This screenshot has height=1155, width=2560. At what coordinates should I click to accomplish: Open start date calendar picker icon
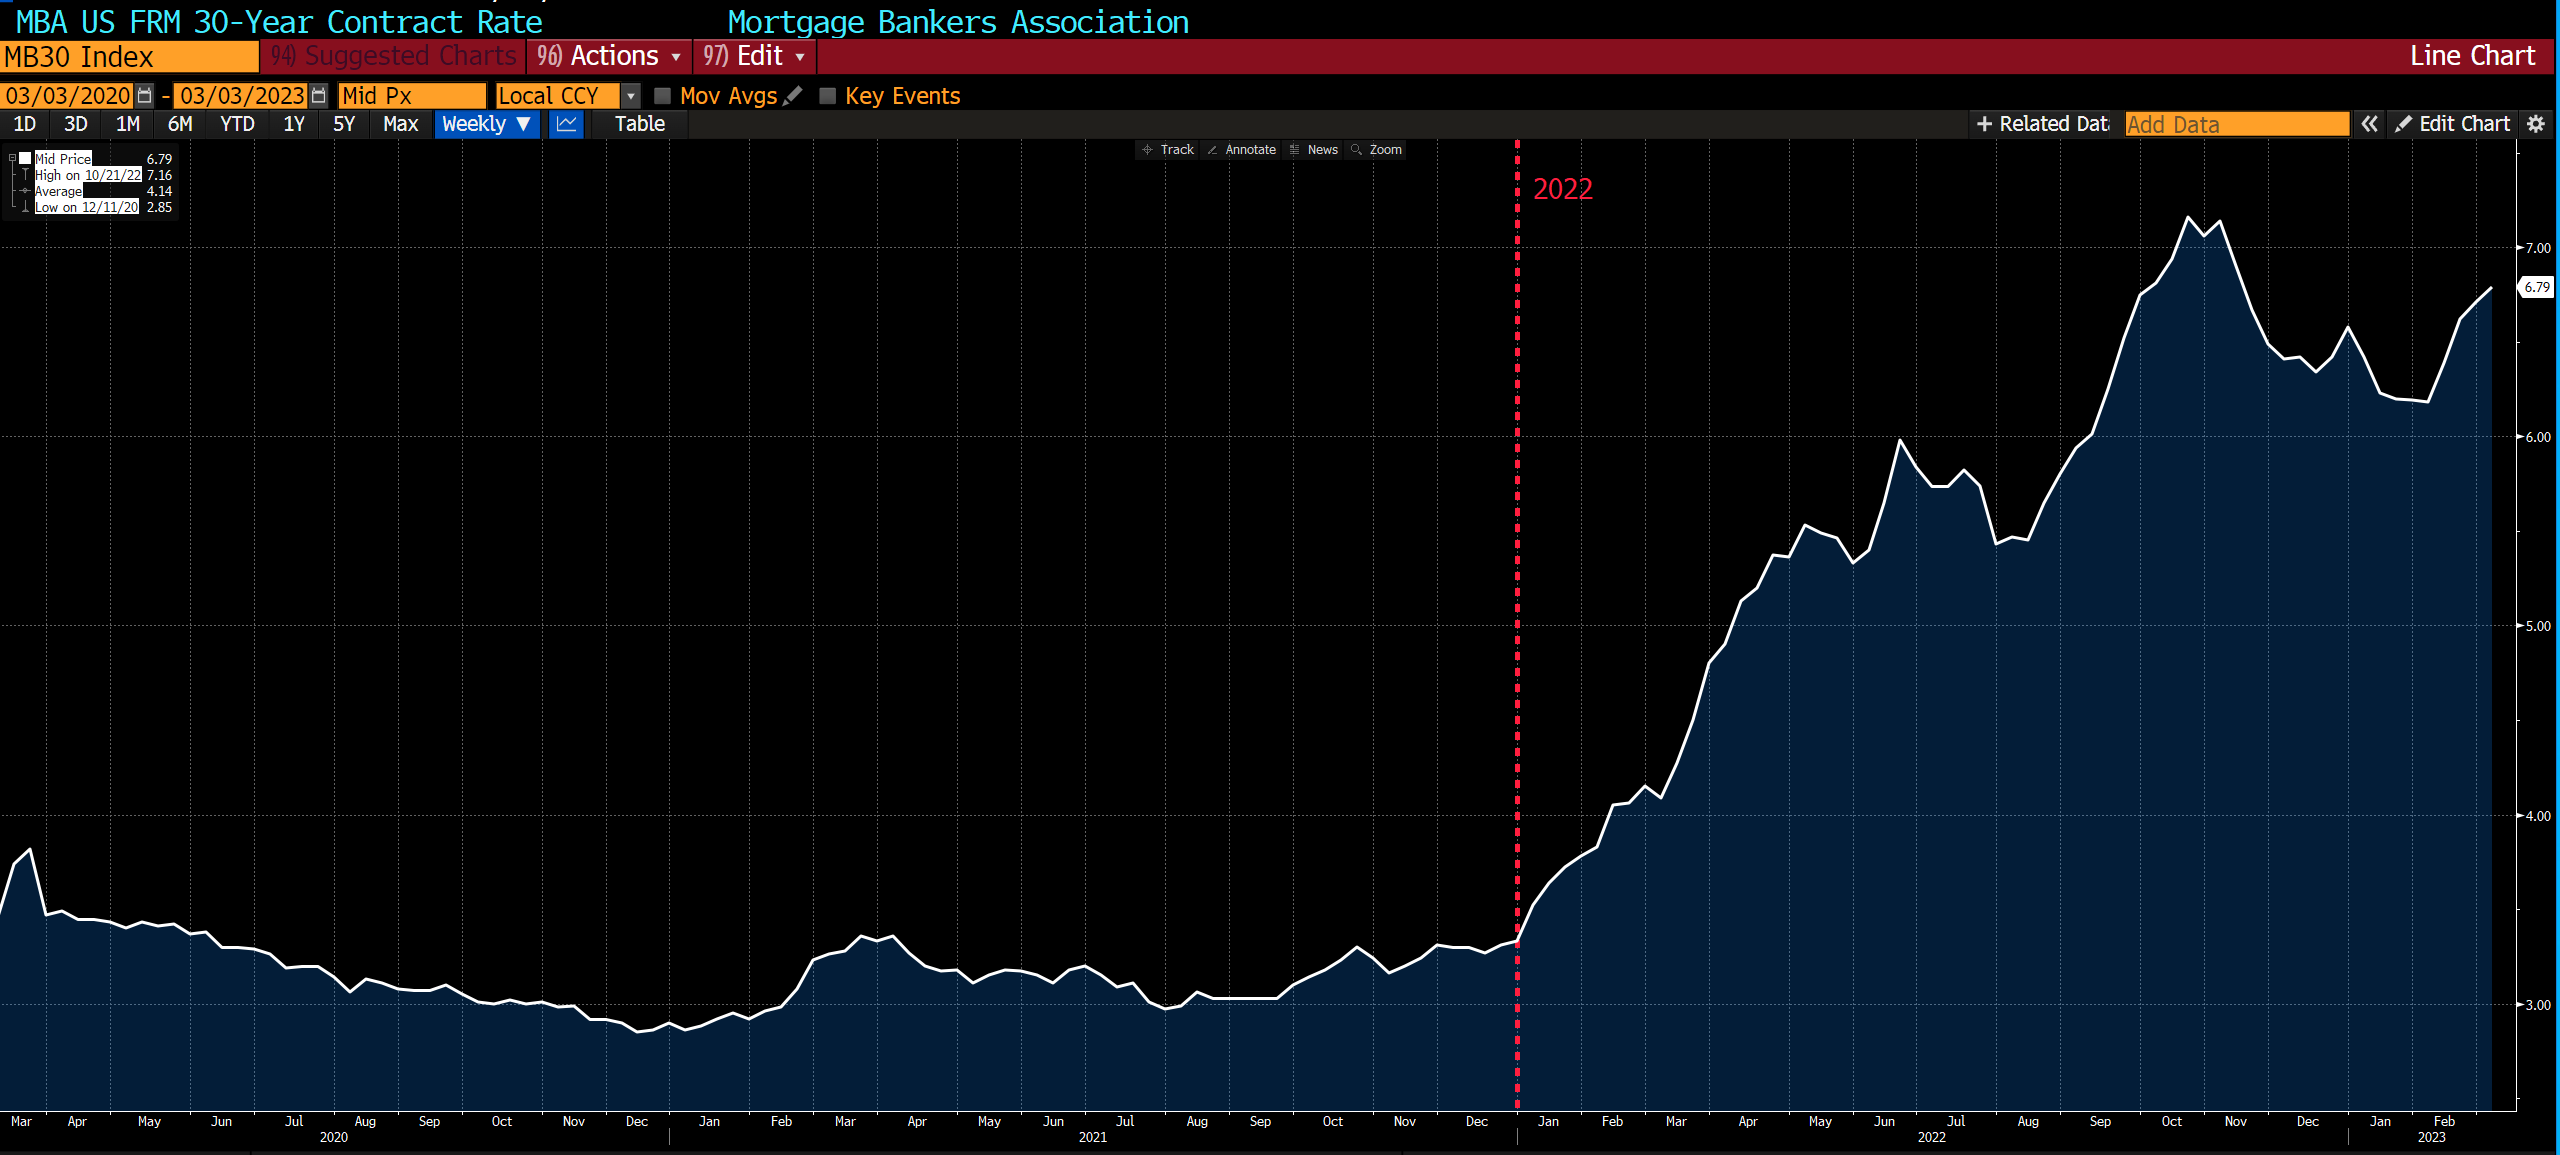point(144,96)
